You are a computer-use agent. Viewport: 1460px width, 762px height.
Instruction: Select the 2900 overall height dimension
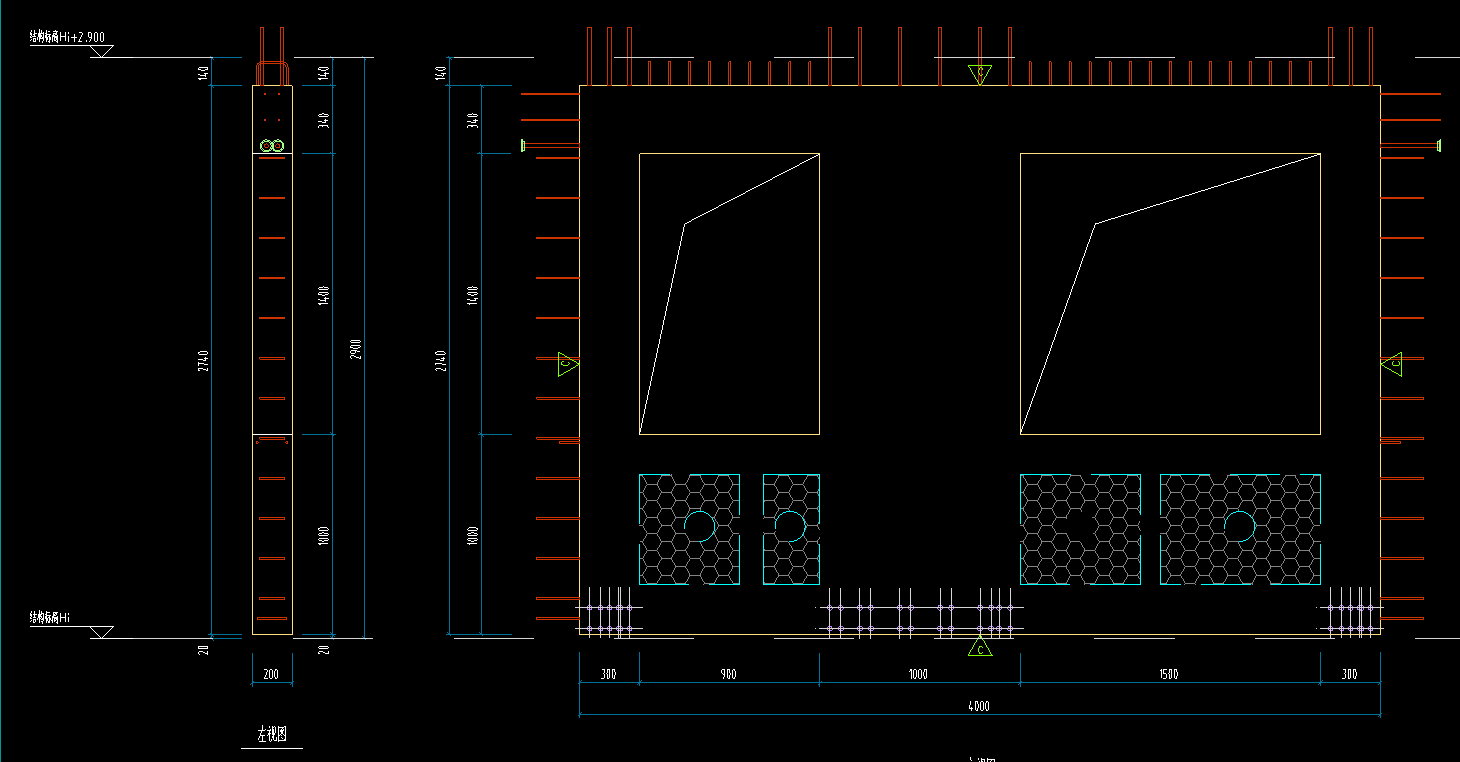(x=356, y=349)
